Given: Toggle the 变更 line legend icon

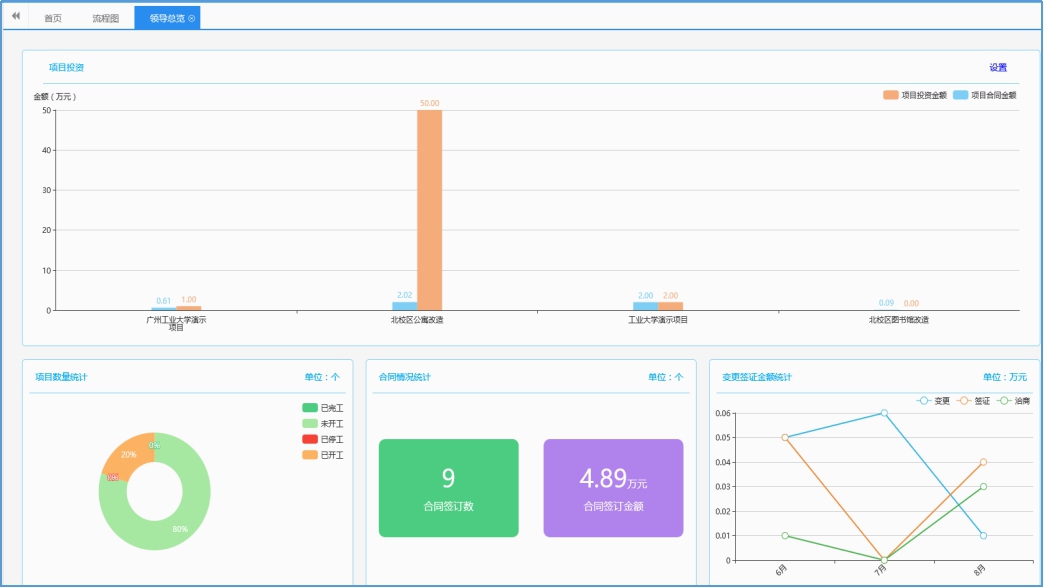Looking at the screenshot, I should pyautogui.click(x=923, y=401).
